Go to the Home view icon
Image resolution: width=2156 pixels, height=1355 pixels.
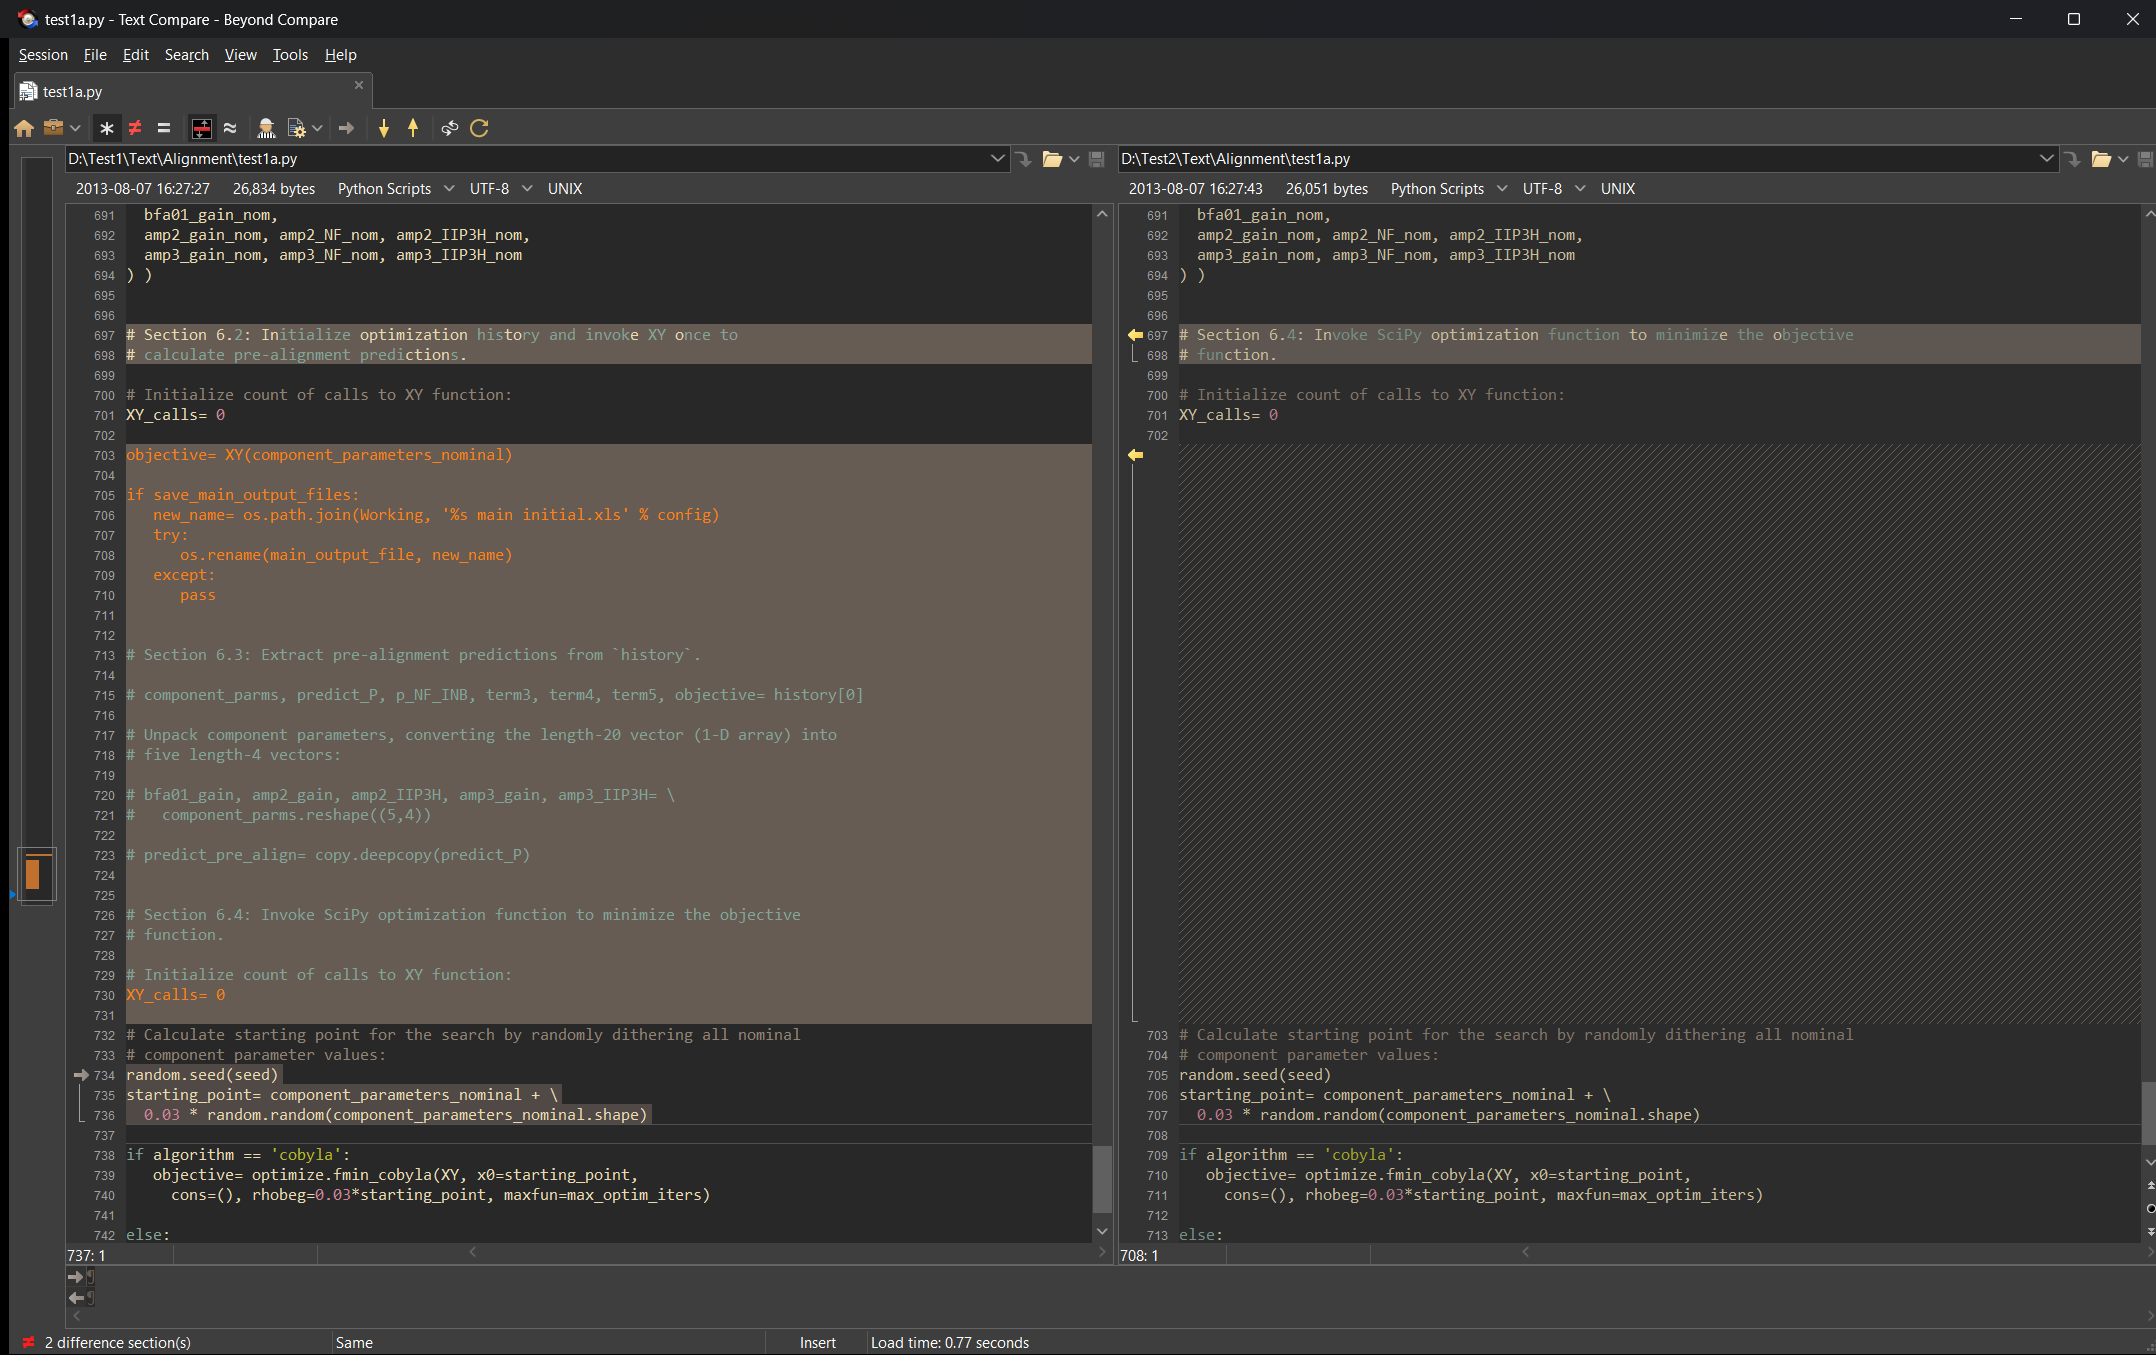(24, 128)
